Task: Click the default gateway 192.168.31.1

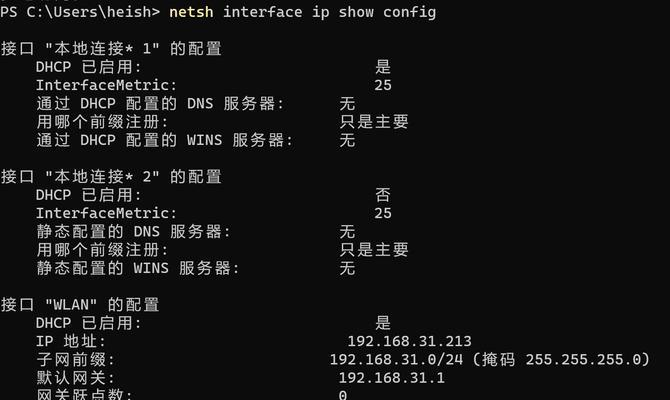Action: (391, 378)
